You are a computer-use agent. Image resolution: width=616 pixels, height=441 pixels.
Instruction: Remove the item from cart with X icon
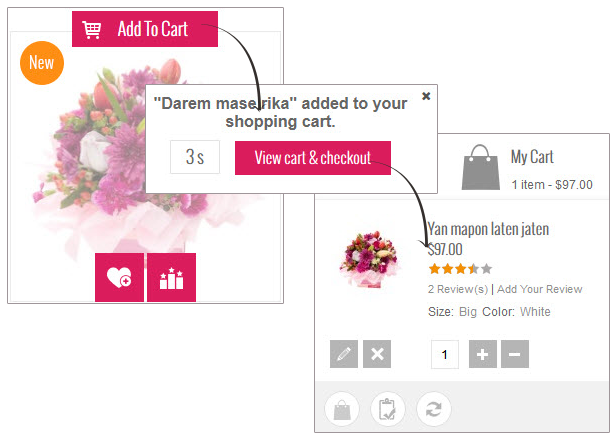tap(377, 354)
